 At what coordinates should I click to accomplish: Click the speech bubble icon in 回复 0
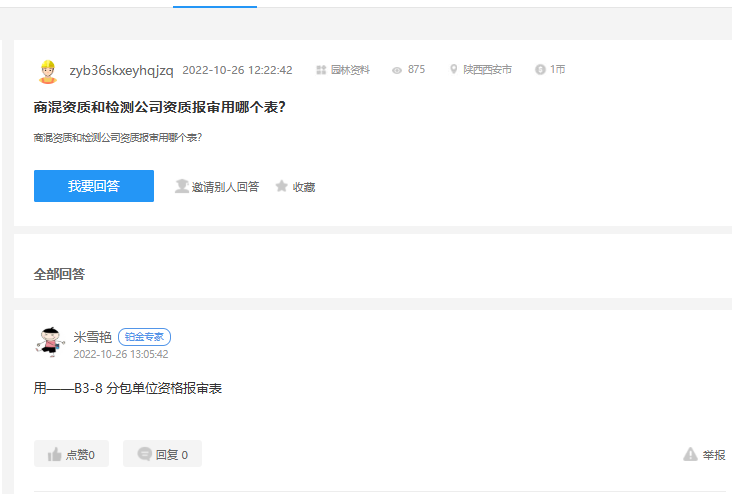click(x=145, y=453)
